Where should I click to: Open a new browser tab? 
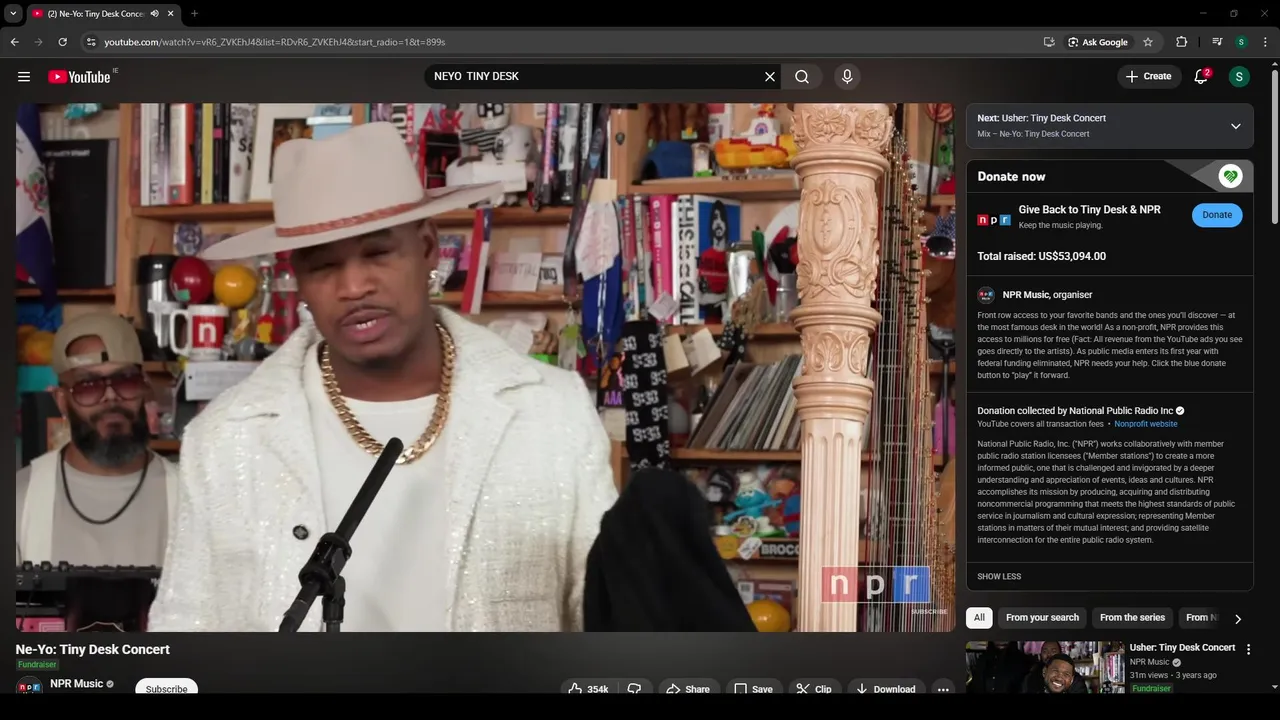click(x=194, y=13)
